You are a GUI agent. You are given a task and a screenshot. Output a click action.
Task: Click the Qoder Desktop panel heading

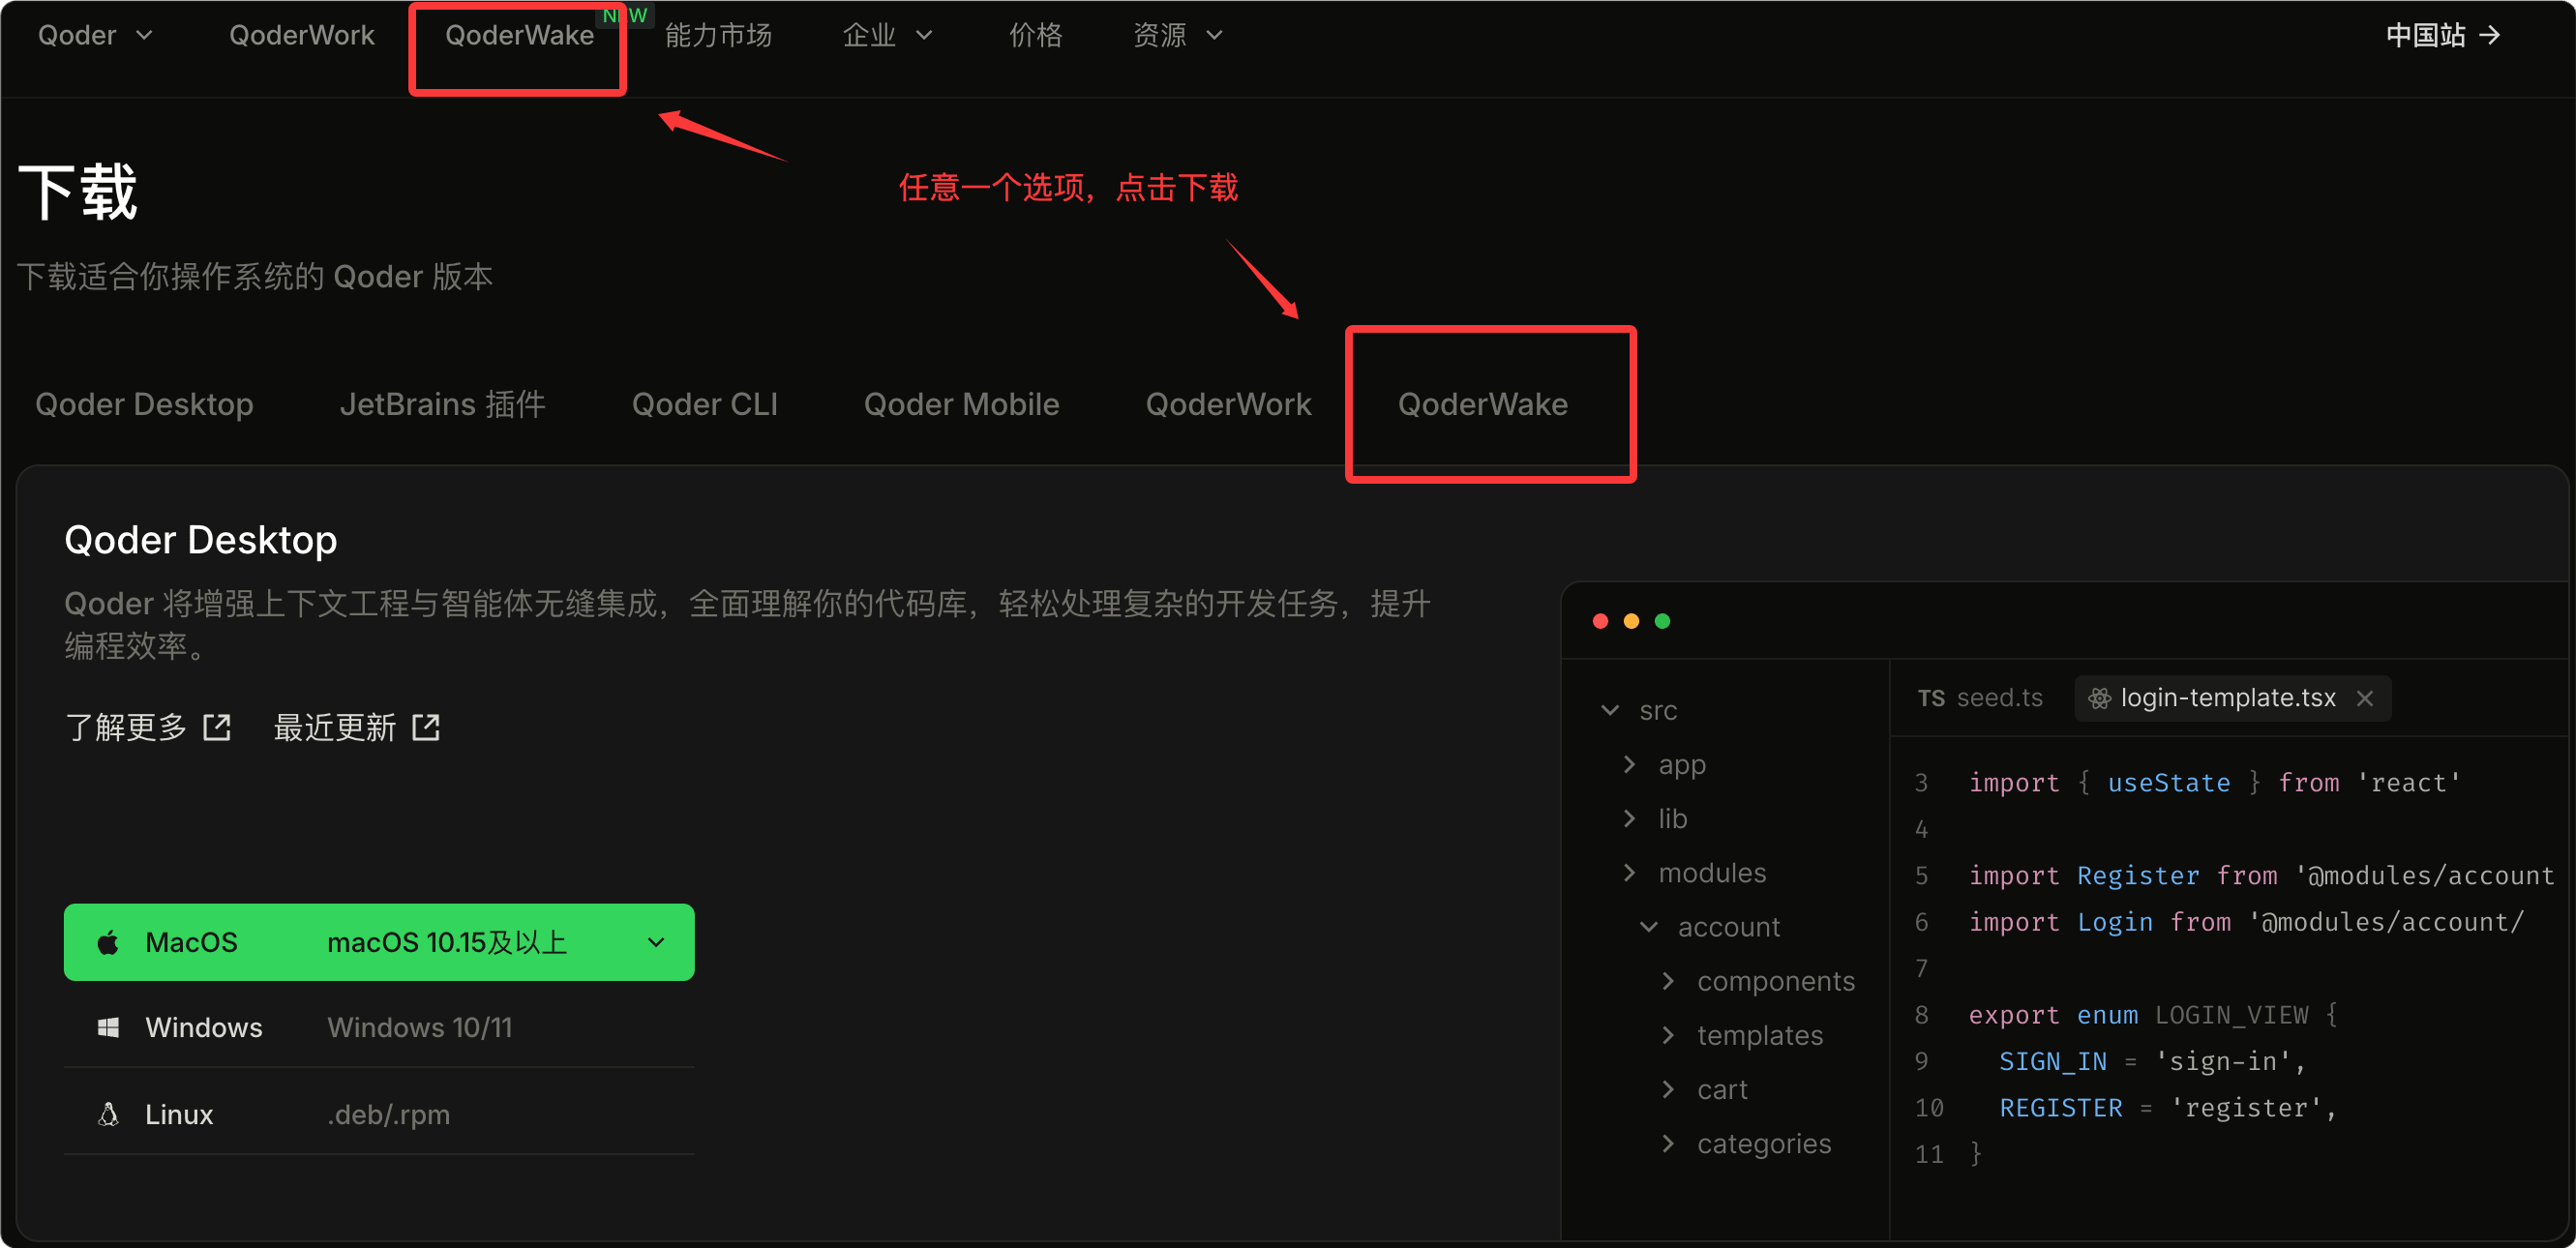pos(201,540)
